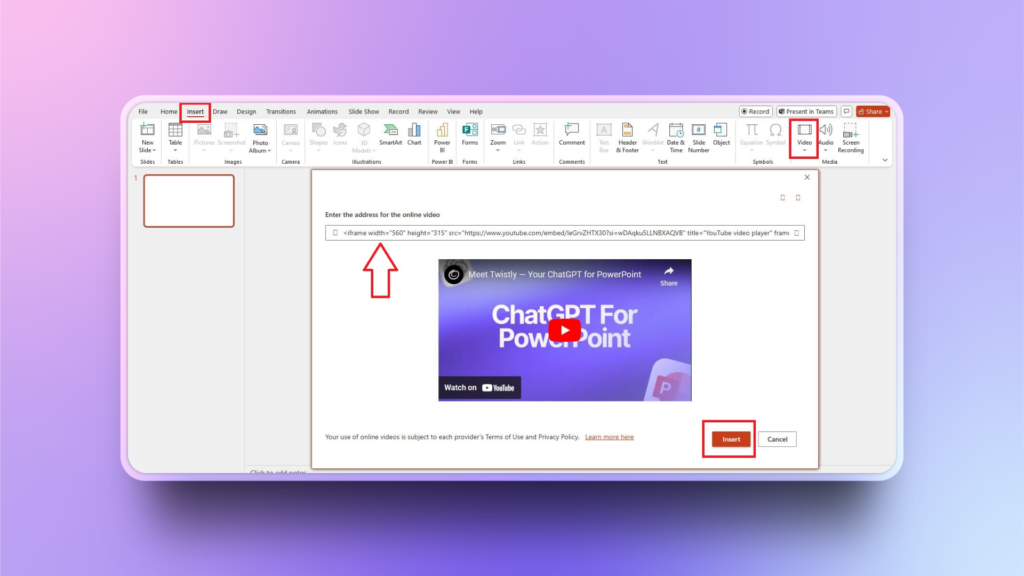The image size is (1024, 576).
Task: Open the Shapes gallery
Action: pyautogui.click(x=319, y=137)
